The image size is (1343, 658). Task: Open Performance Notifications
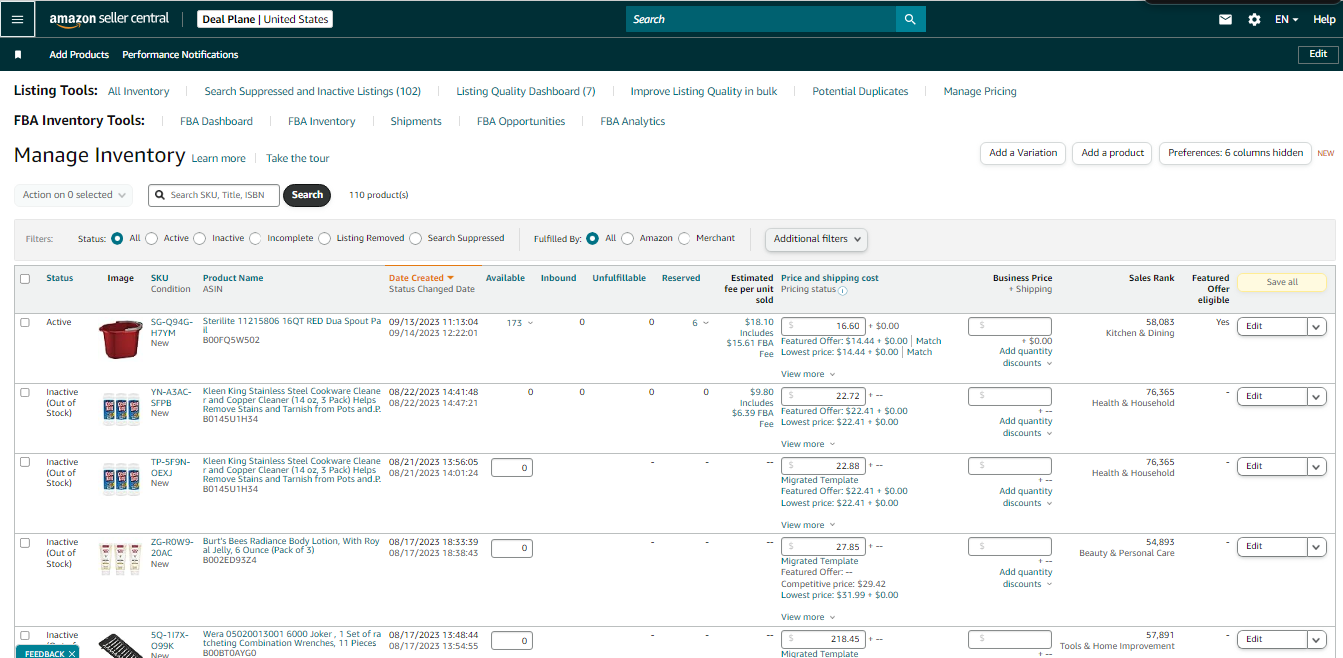[x=180, y=54]
